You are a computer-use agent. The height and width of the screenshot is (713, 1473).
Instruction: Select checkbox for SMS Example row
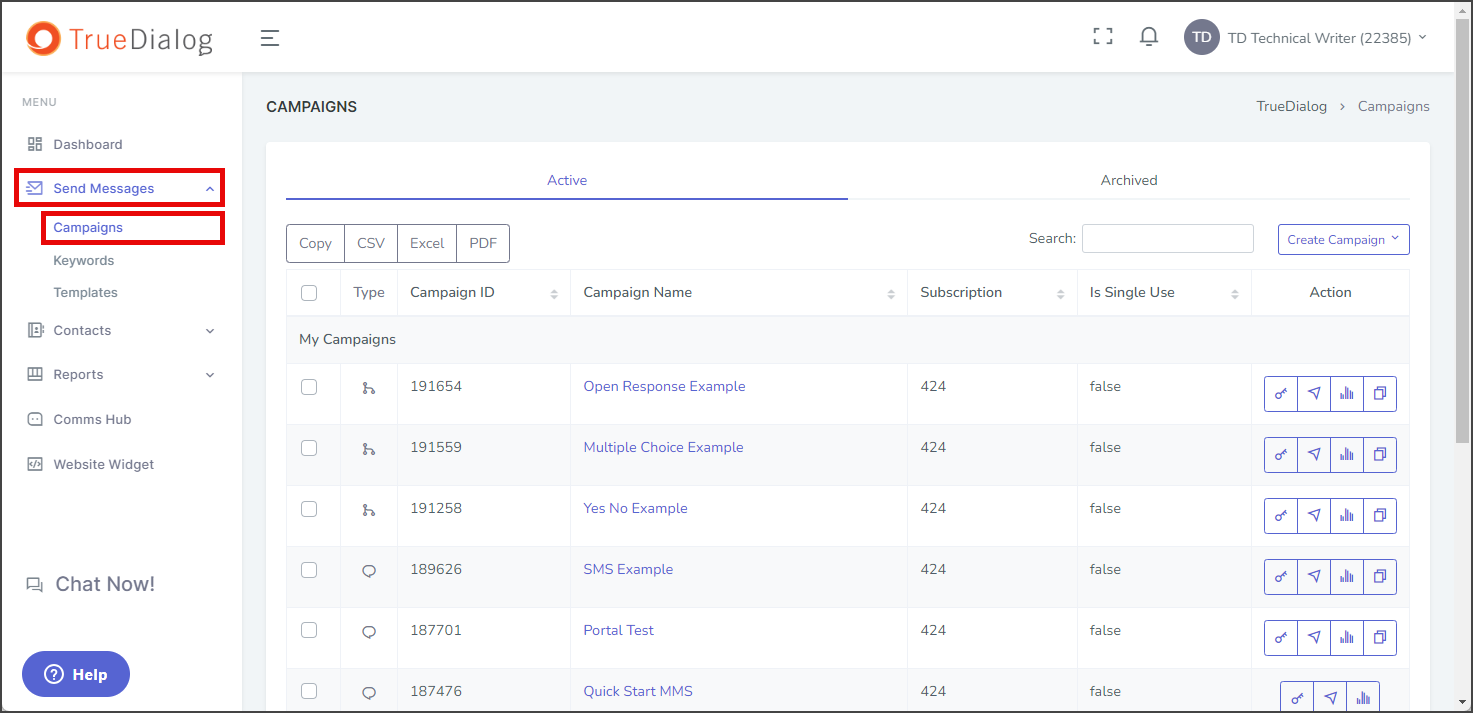309,570
